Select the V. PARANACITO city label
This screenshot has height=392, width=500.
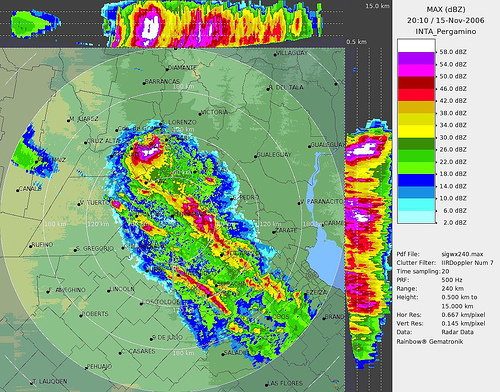pos(321,202)
